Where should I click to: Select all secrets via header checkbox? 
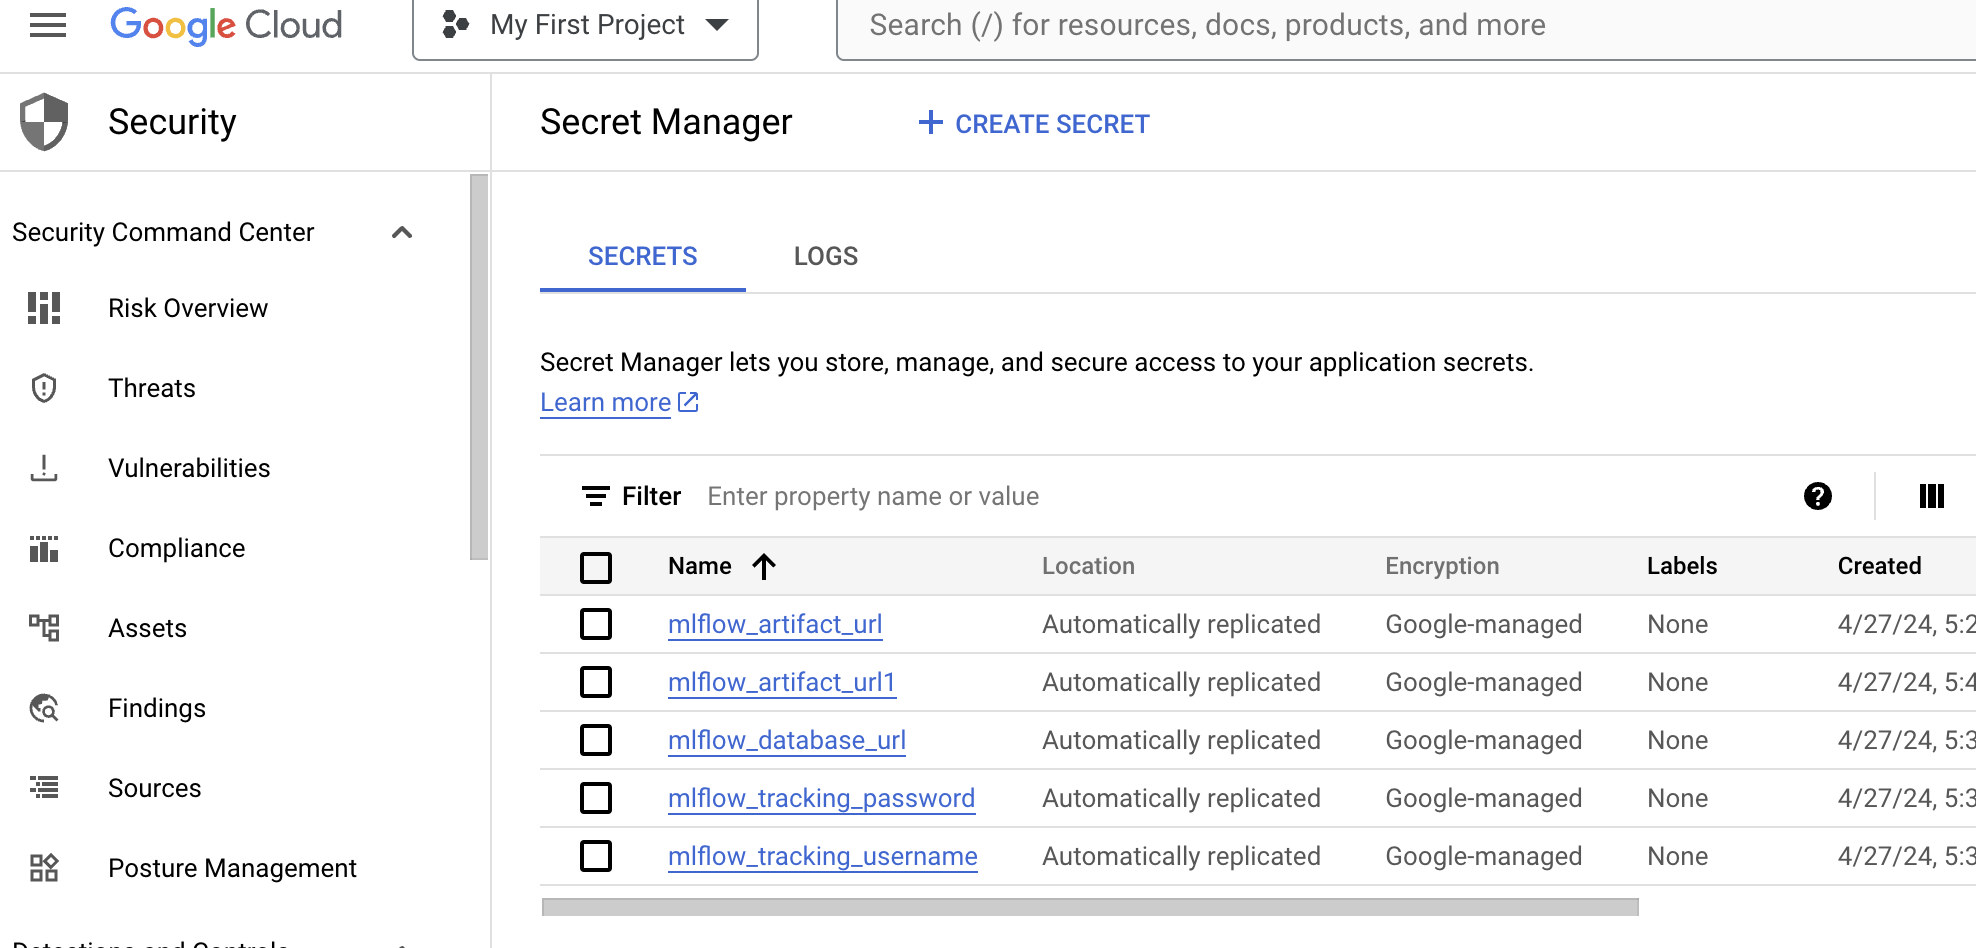[x=596, y=567]
